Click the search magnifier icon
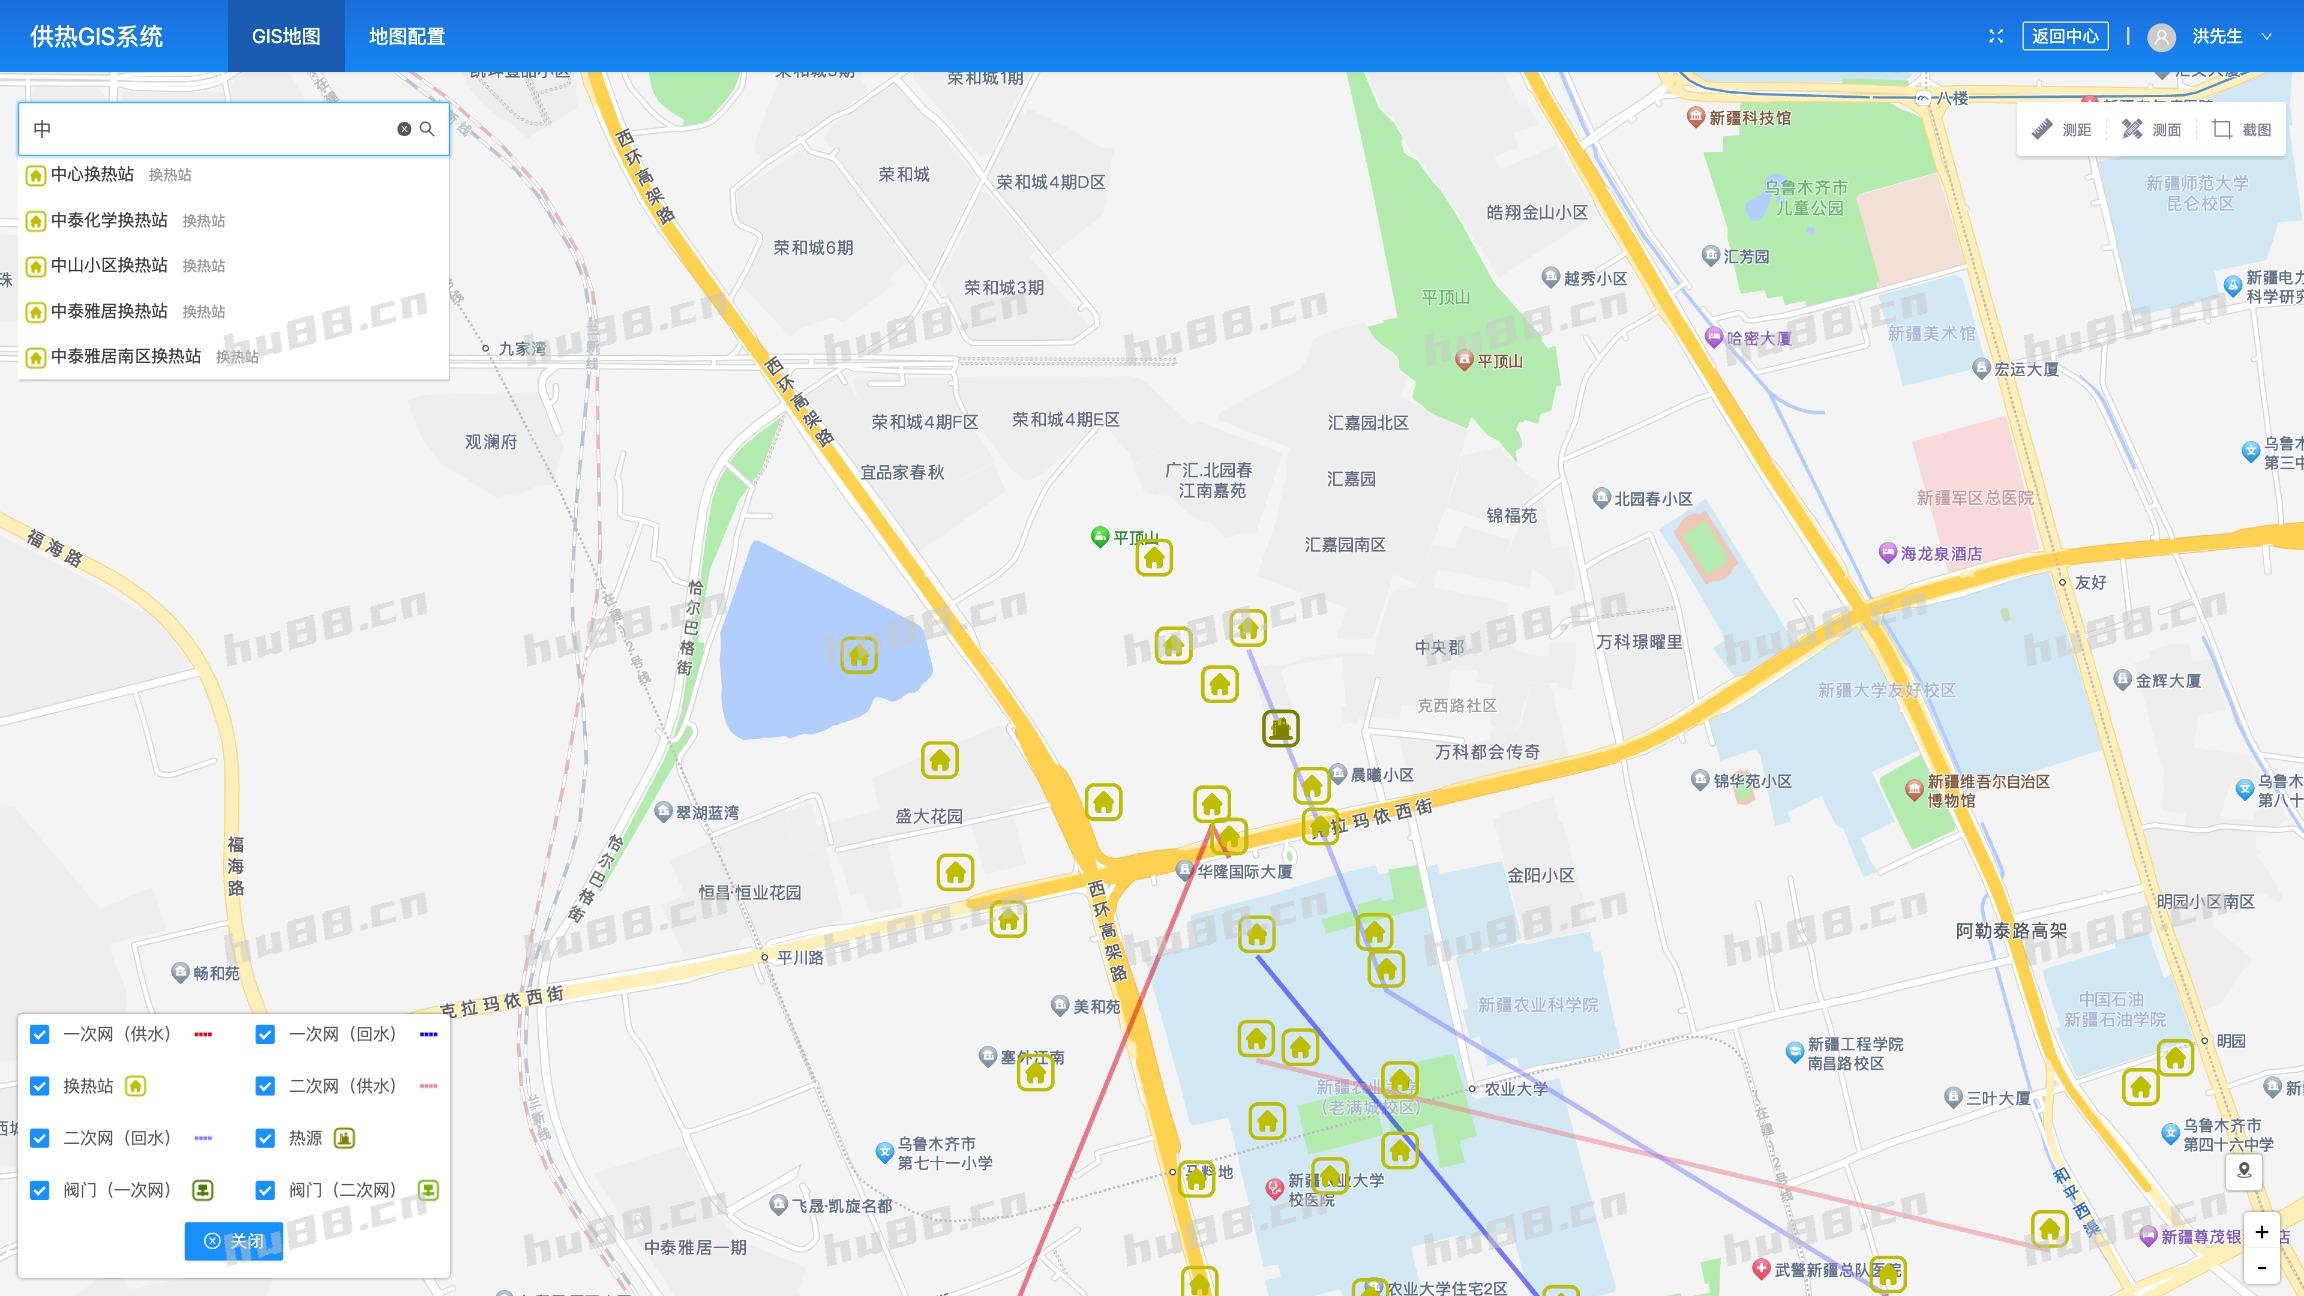The image size is (2304, 1296). [427, 129]
